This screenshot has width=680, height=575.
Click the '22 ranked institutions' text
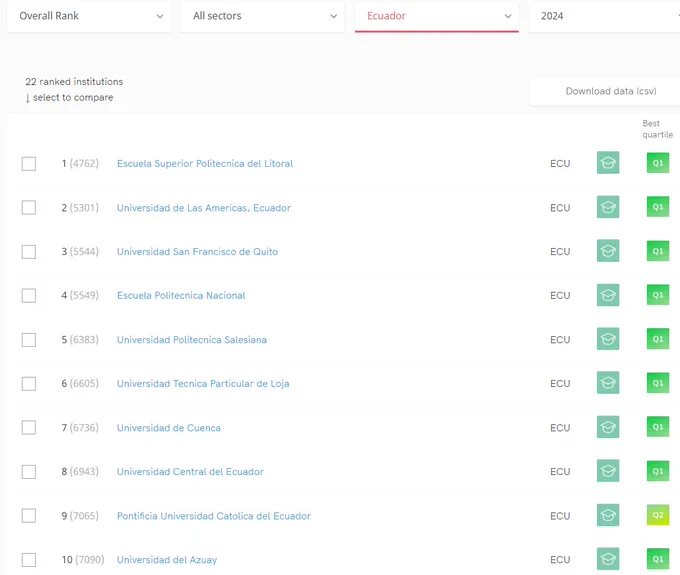(x=74, y=82)
